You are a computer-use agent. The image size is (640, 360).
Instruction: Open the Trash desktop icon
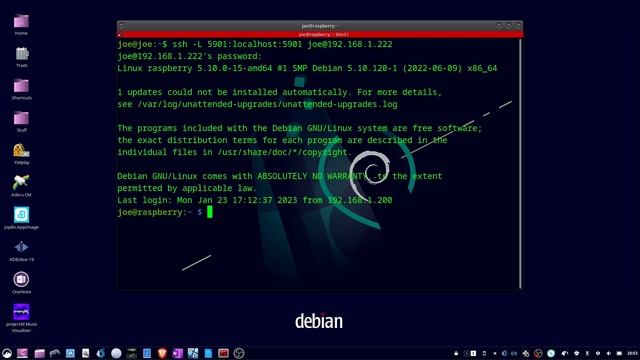[22, 53]
